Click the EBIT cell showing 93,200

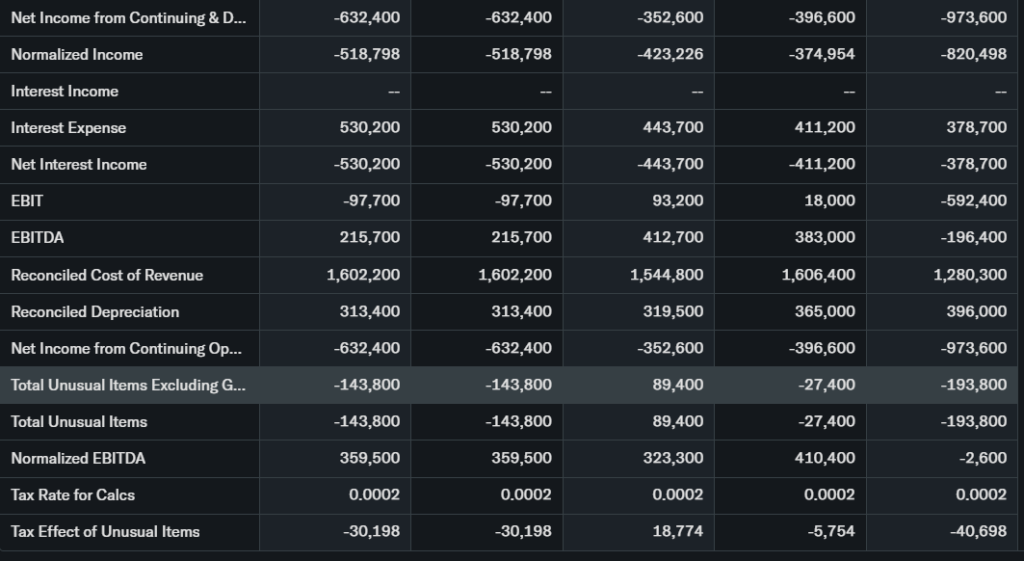coord(676,201)
